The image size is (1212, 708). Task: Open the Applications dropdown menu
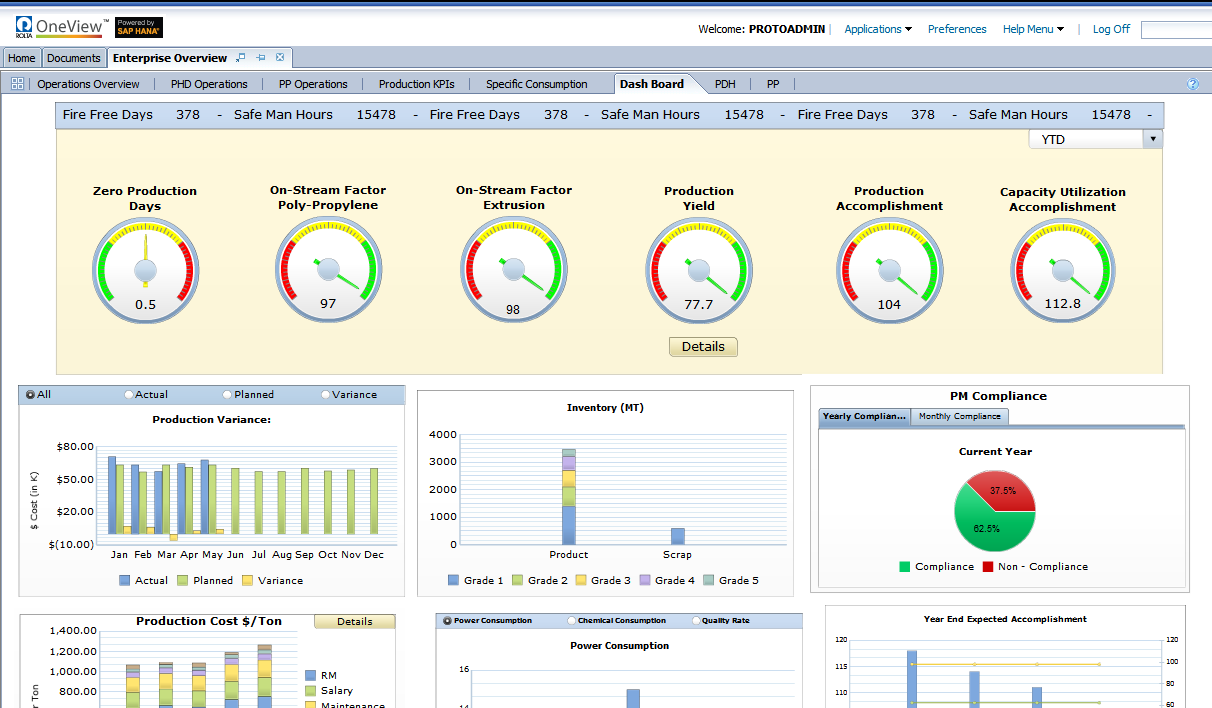click(x=878, y=29)
